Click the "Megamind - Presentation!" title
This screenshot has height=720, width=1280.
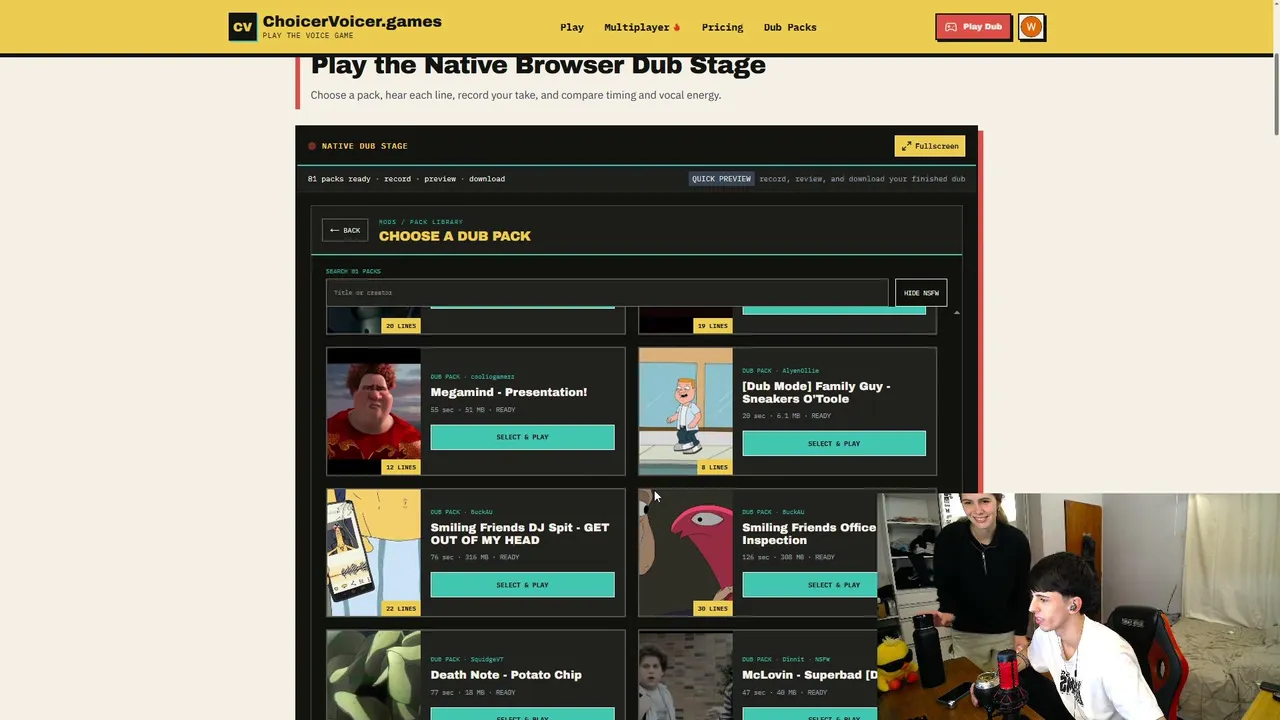pos(509,392)
